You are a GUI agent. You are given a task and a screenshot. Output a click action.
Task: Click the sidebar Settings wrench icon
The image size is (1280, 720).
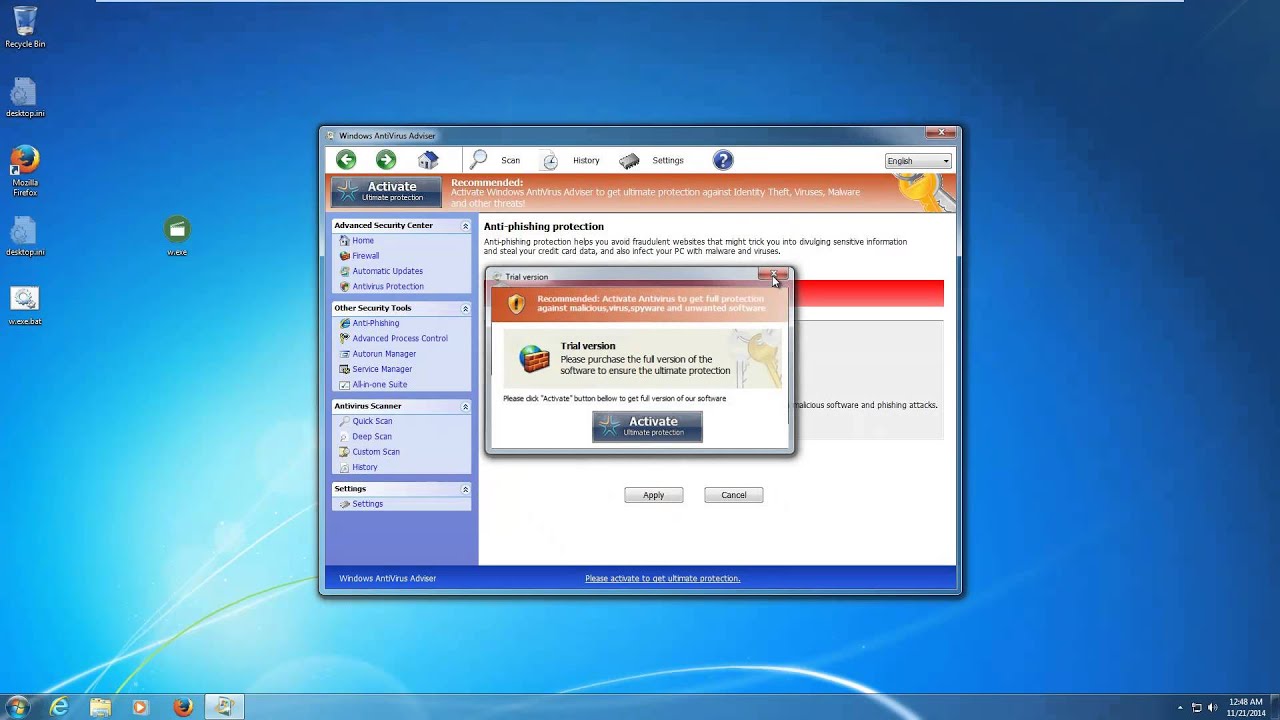click(x=345, y=504)
